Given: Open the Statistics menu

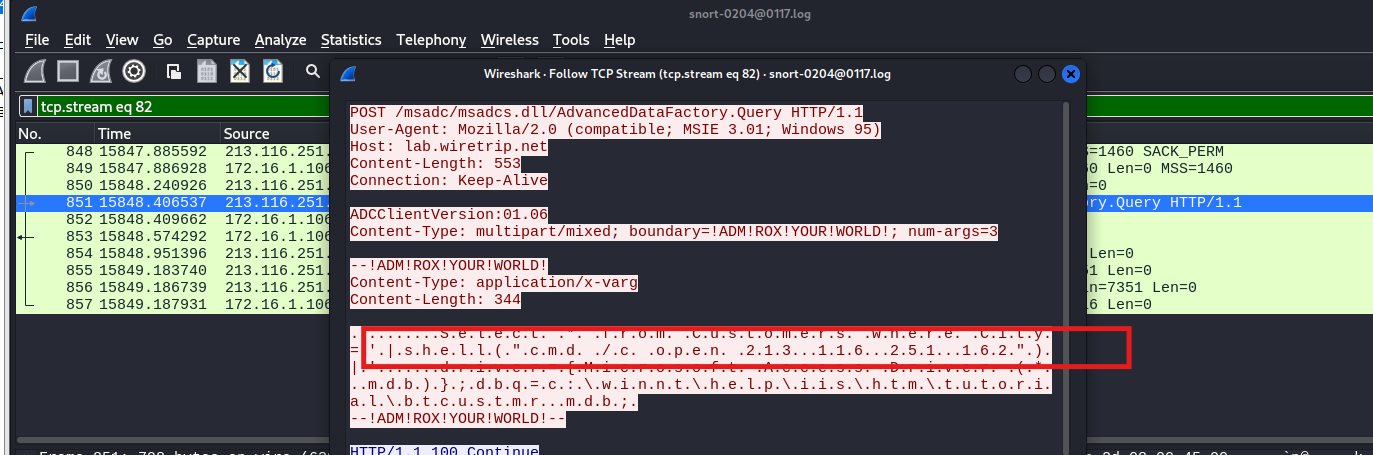Looking at the screenshot, I should (351, 40).
